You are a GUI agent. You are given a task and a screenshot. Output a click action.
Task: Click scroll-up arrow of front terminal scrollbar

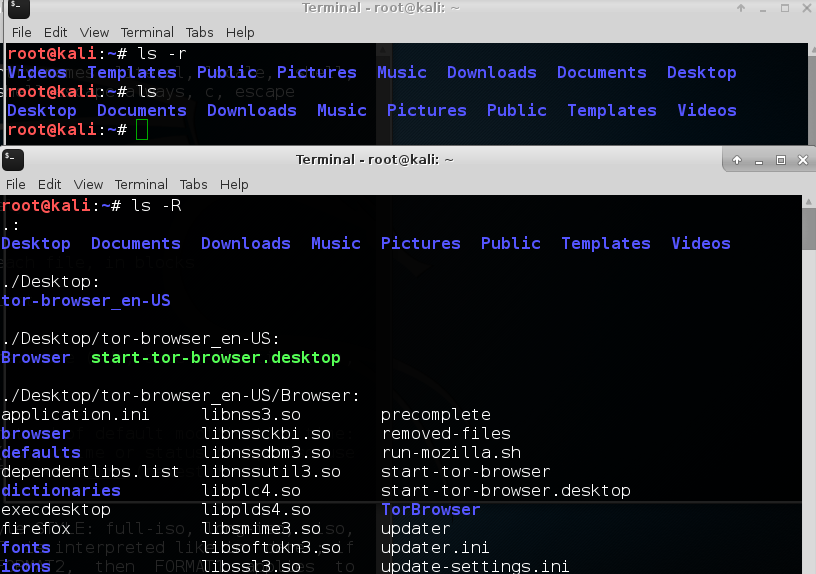[809, 202]
